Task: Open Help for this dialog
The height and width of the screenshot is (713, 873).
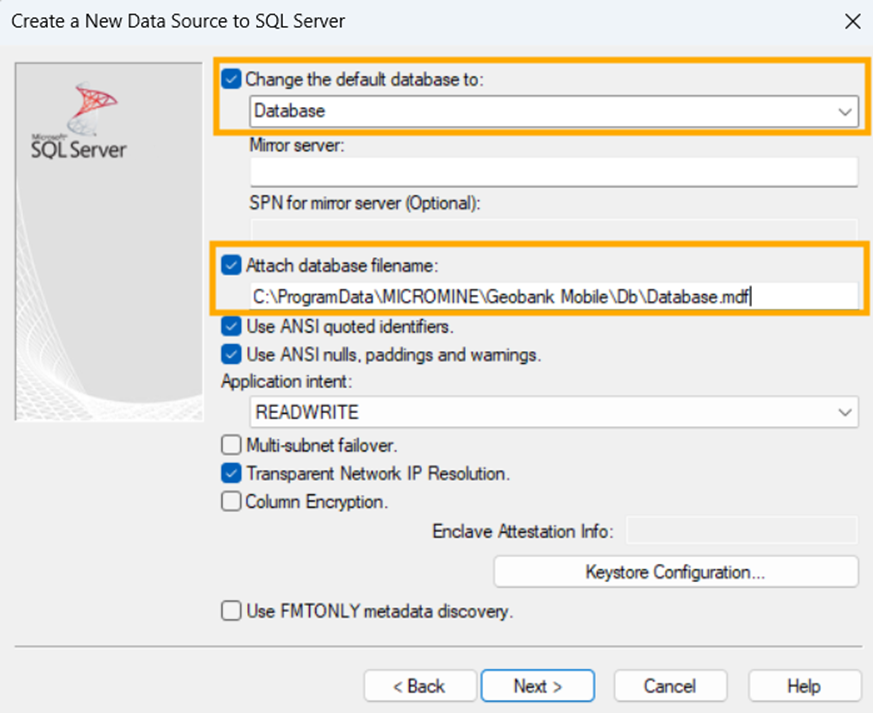Action: (803, 686)
